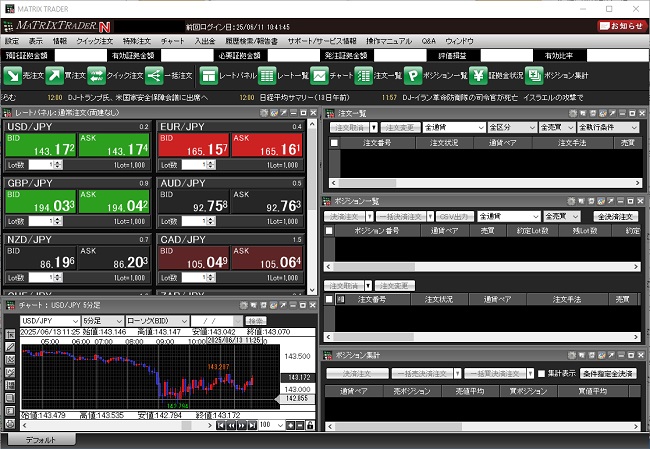The height and width of the screenshot is (449, 650).
Task: Click the ポジション一覧 panel settings gear icon
Action: (571, 201)
